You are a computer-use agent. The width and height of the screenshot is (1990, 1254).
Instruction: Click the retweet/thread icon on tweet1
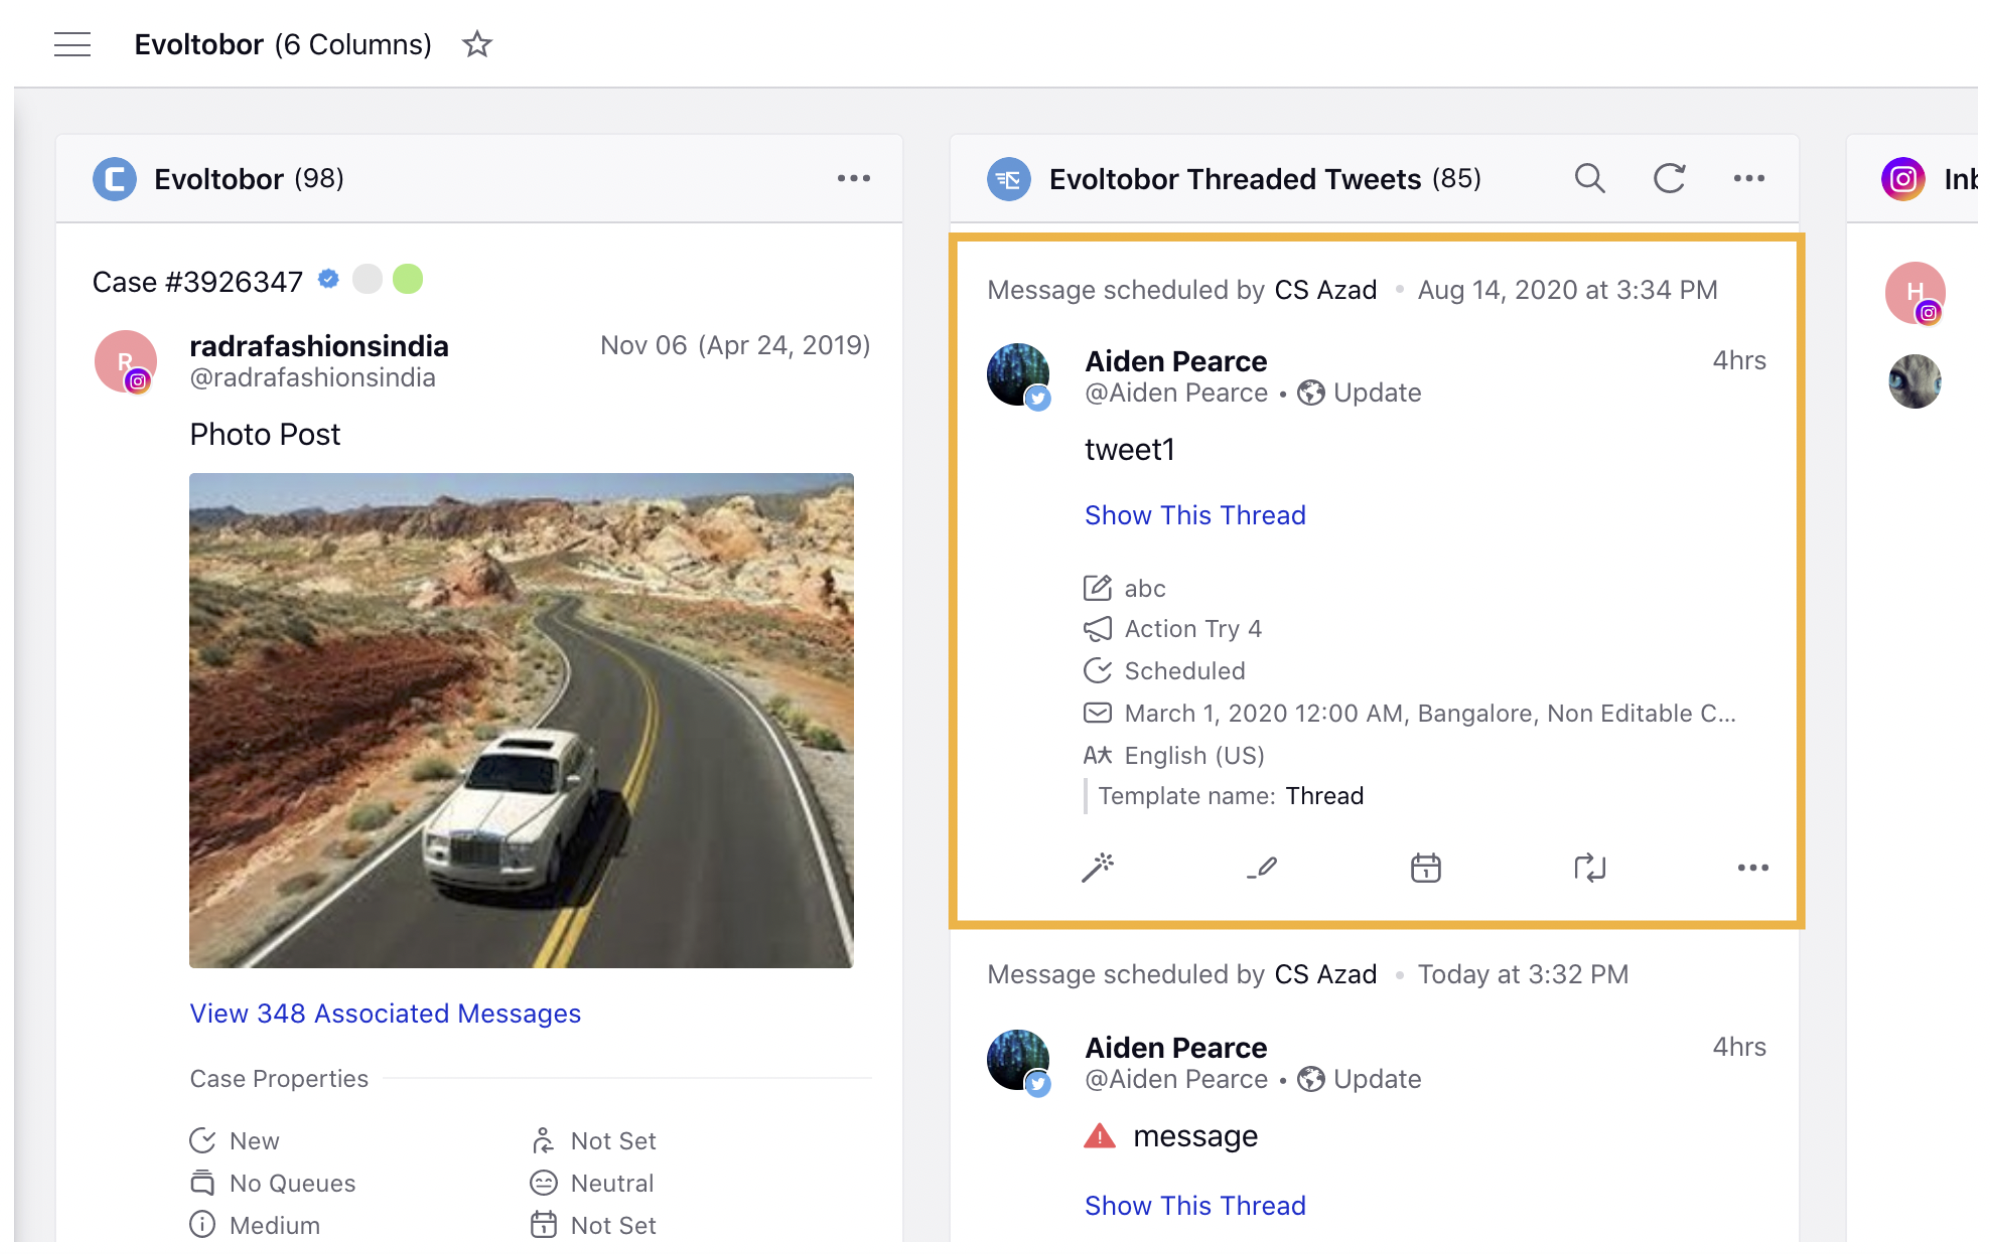click(x=1589, y=868)
